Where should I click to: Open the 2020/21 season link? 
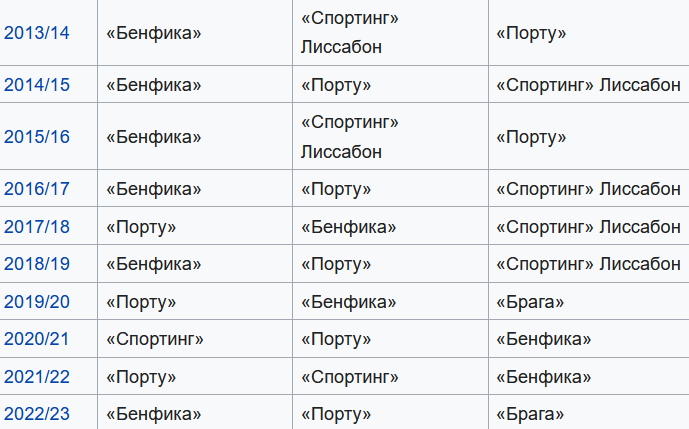[36, 339]
